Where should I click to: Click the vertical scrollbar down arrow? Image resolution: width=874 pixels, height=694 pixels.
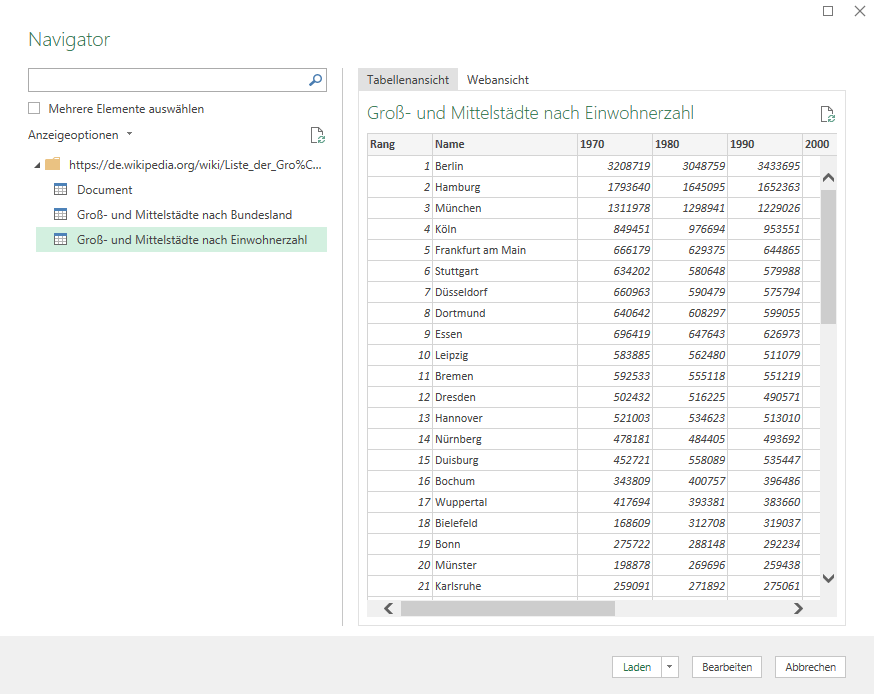point(828,578)
